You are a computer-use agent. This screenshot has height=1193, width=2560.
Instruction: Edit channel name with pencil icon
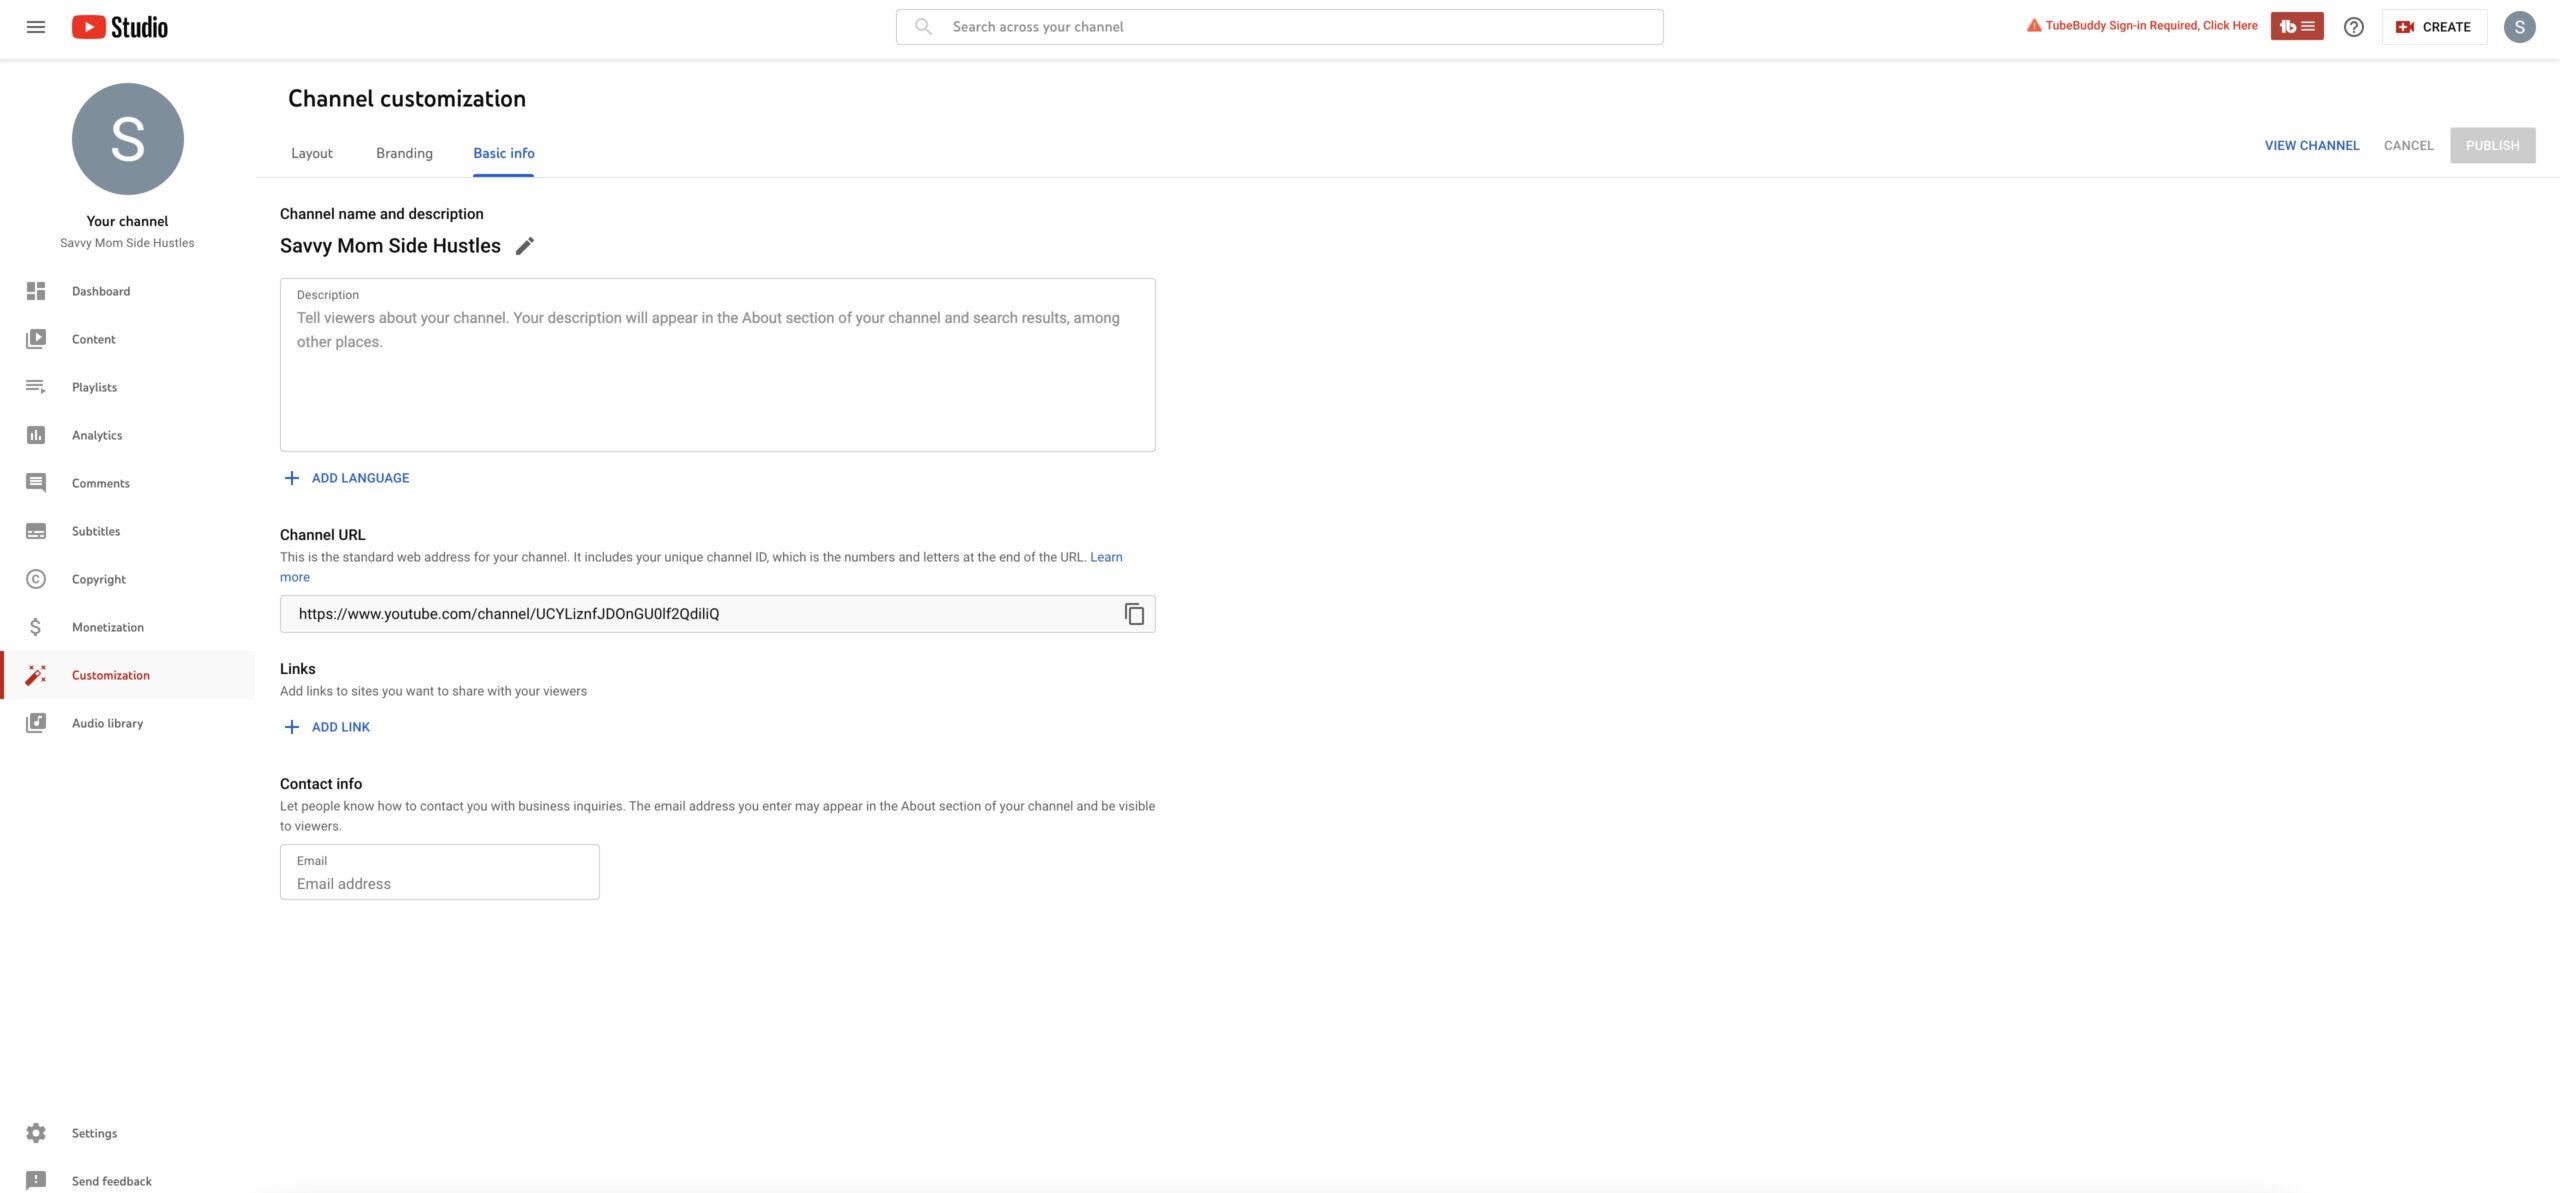point(525,246)
